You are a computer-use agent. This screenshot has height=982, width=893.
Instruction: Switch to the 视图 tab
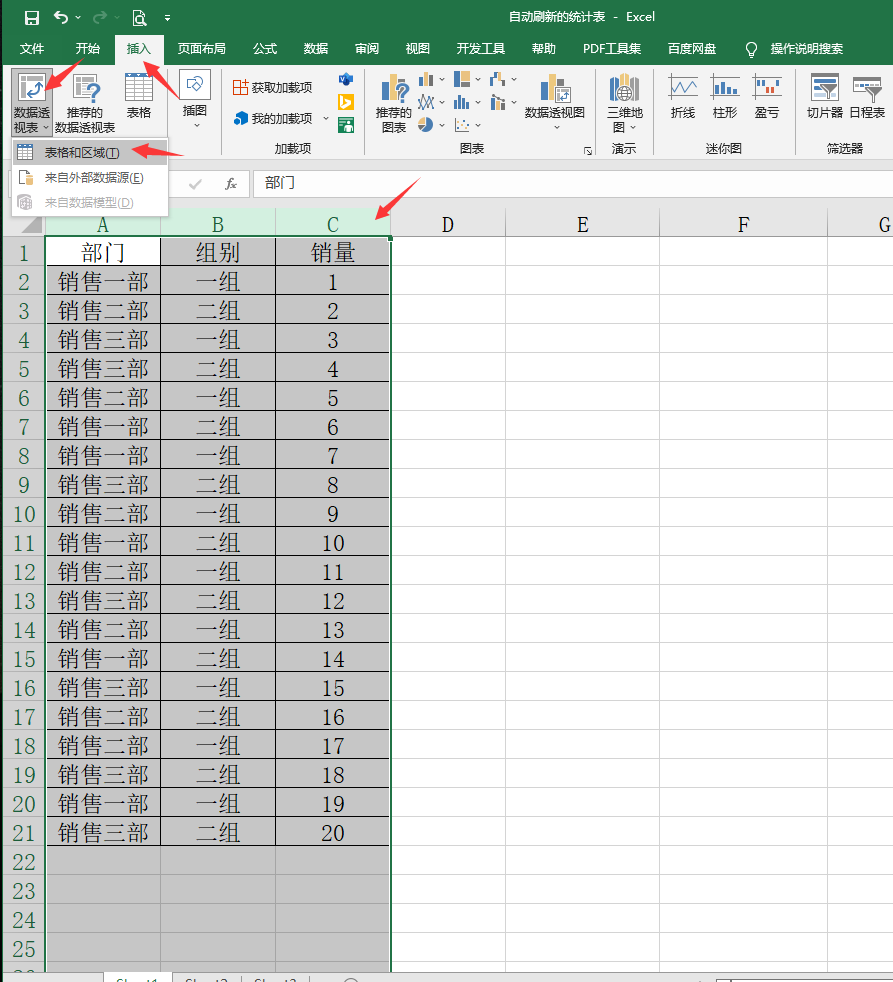(418, 49)
